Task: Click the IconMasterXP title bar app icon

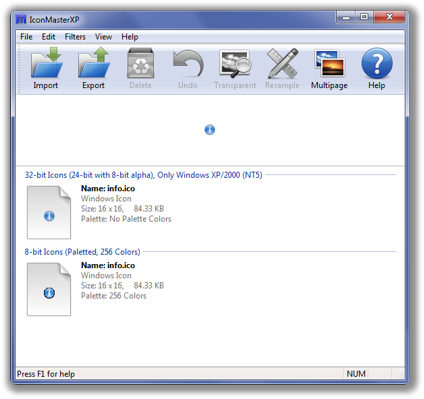Action: point(21,20)
